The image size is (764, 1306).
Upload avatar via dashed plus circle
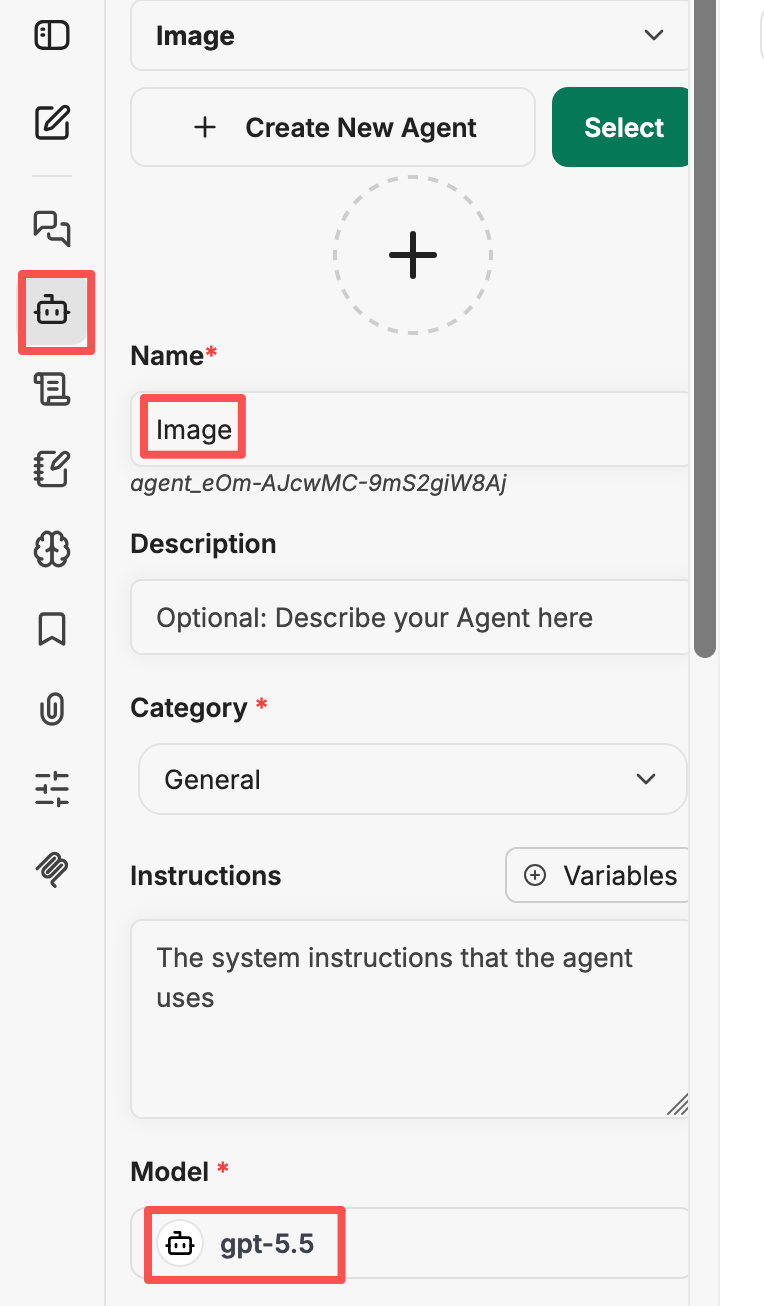tap(413, 256)
